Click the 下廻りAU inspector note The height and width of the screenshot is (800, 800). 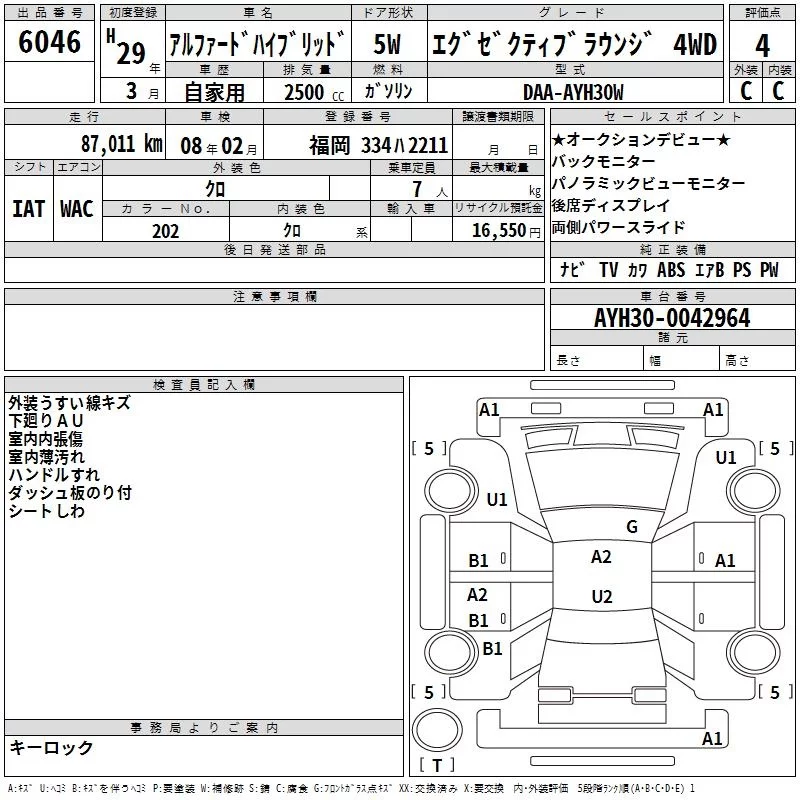(46, 421)
